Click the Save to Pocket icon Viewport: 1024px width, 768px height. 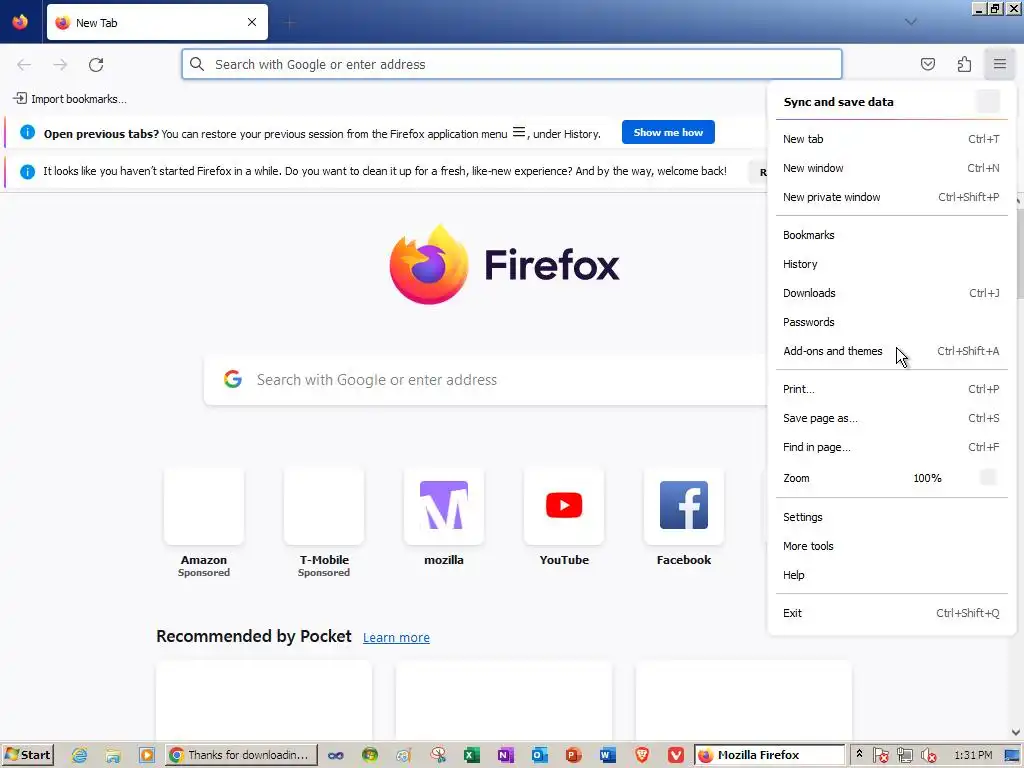(927, 64)
